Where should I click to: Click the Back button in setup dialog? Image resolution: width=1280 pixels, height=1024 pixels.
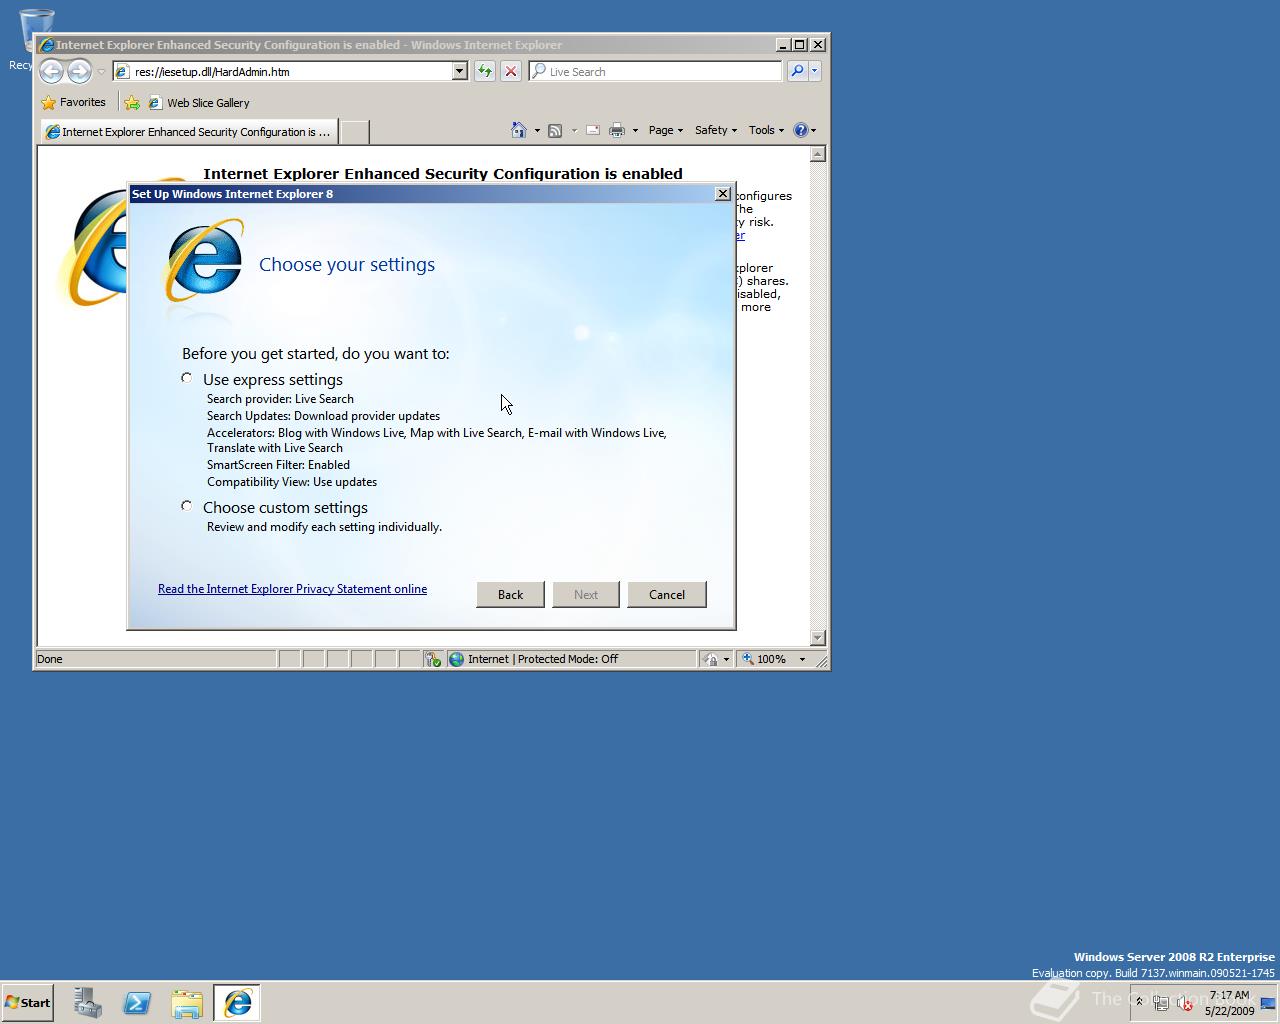tap(510, 594)
